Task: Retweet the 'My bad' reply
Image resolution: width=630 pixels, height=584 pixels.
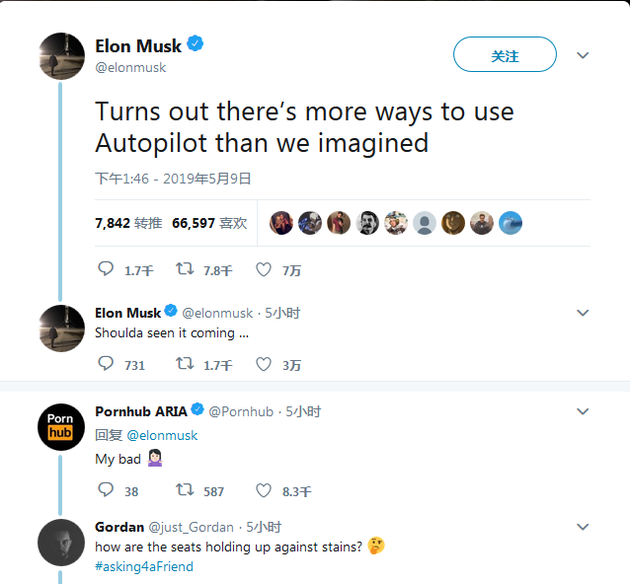Action: pyautogui.click(x=185, y=490)
